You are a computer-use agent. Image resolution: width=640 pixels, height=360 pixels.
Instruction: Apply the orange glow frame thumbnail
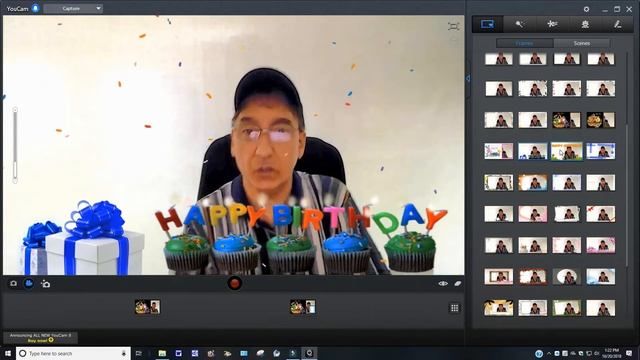tap(533, 183)
